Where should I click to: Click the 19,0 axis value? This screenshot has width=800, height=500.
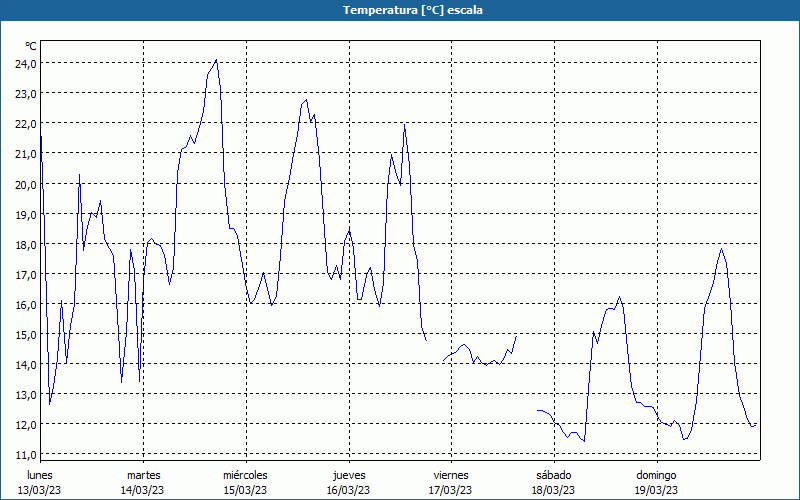27,215
